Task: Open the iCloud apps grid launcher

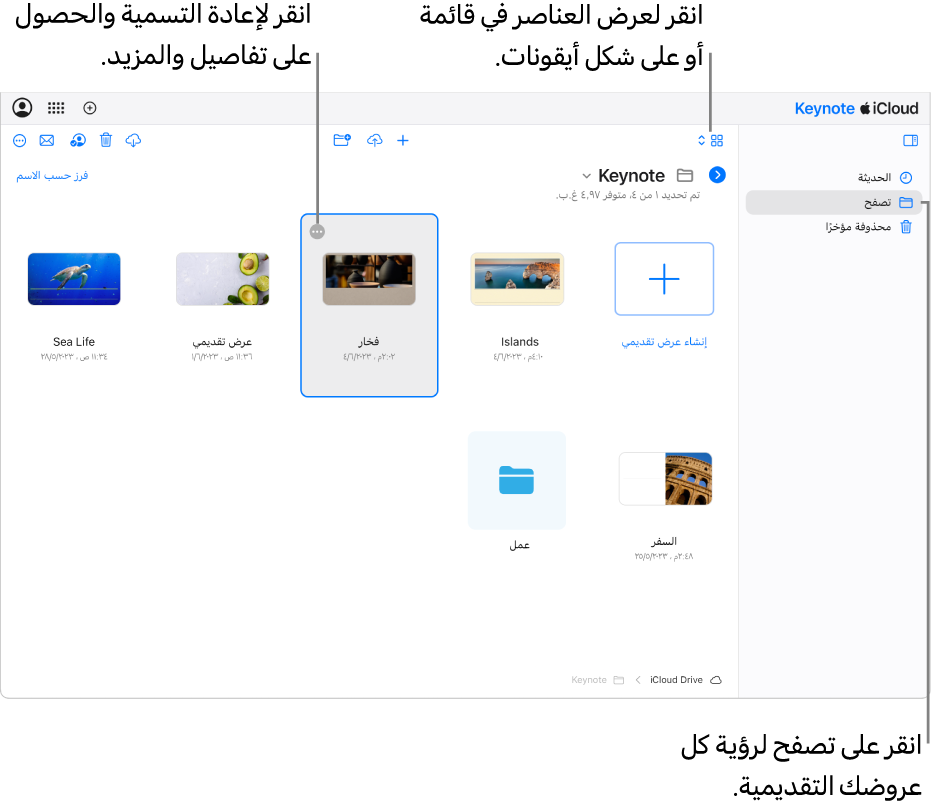Action: [x=56, y=108]
